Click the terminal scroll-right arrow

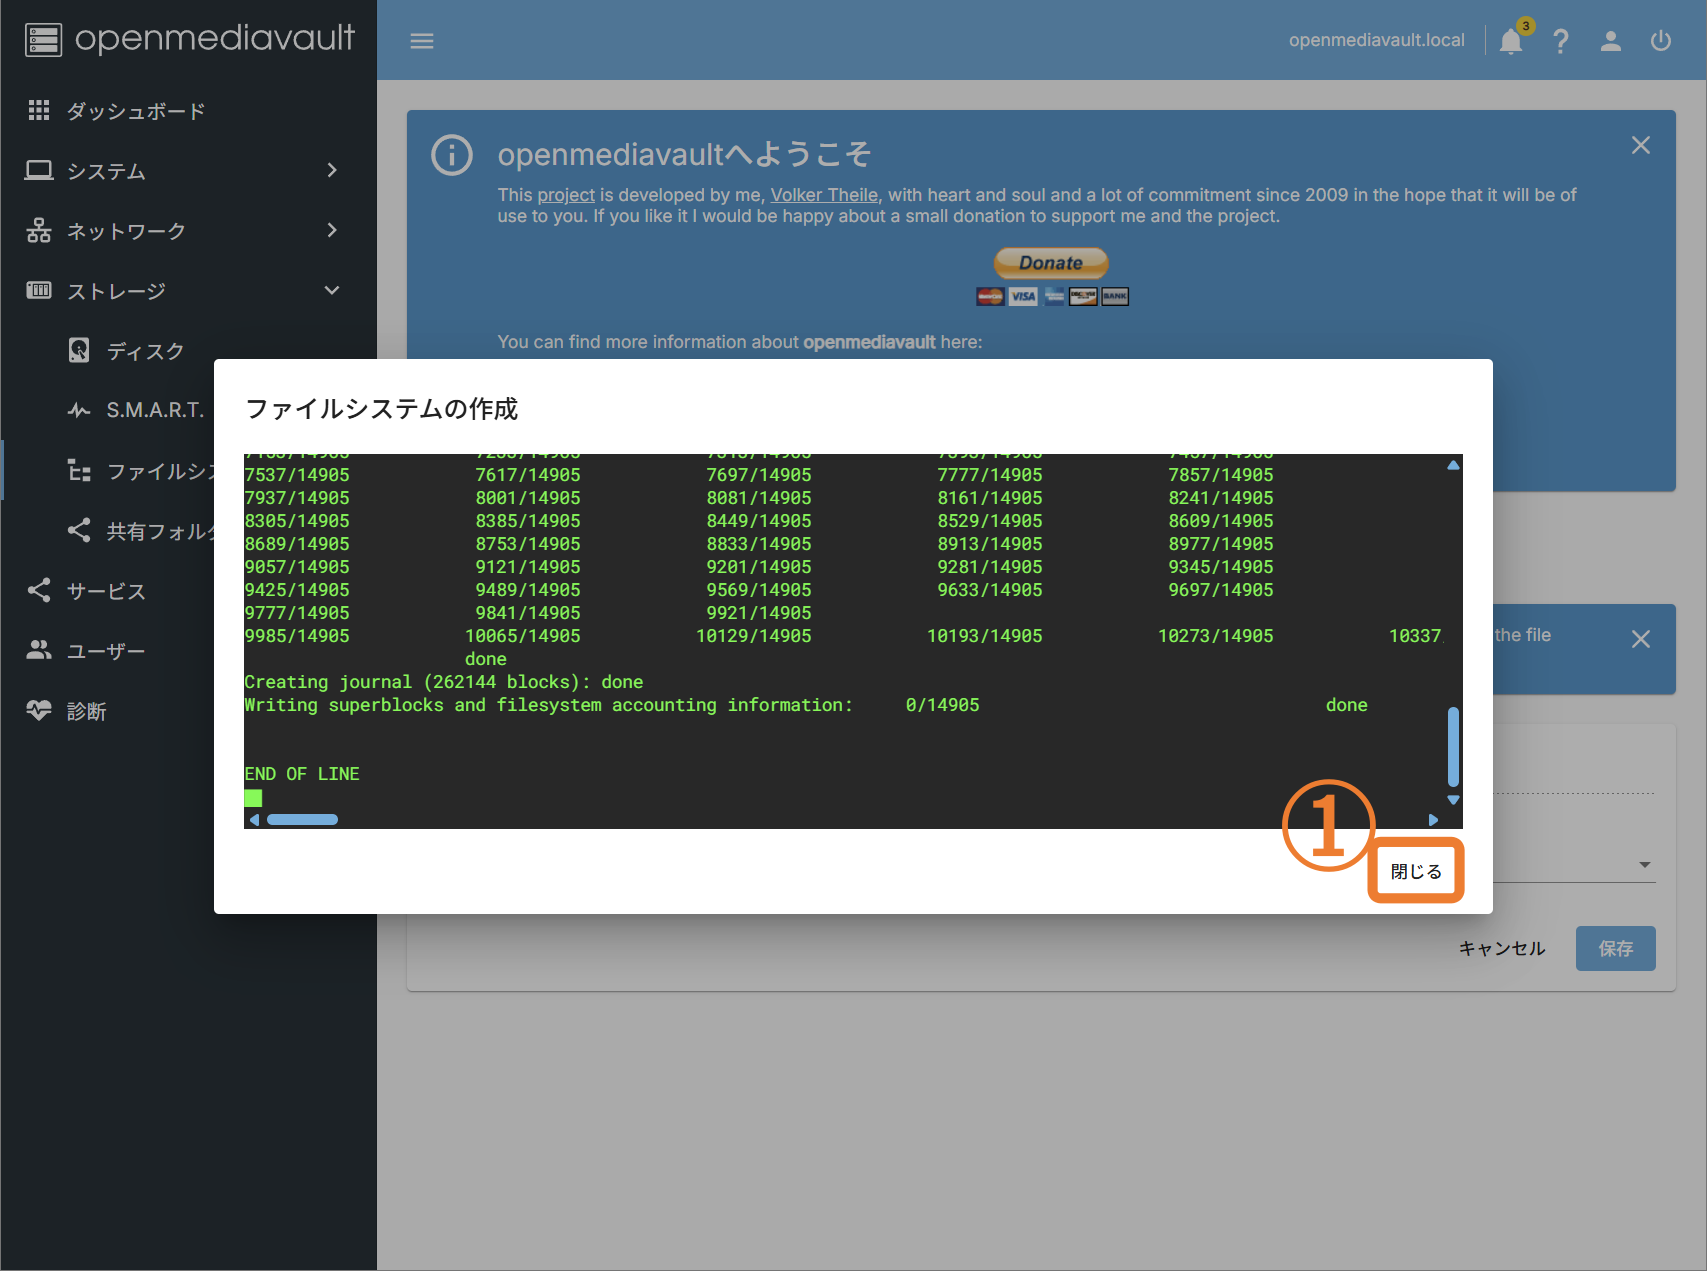(x=1433, y=820)
